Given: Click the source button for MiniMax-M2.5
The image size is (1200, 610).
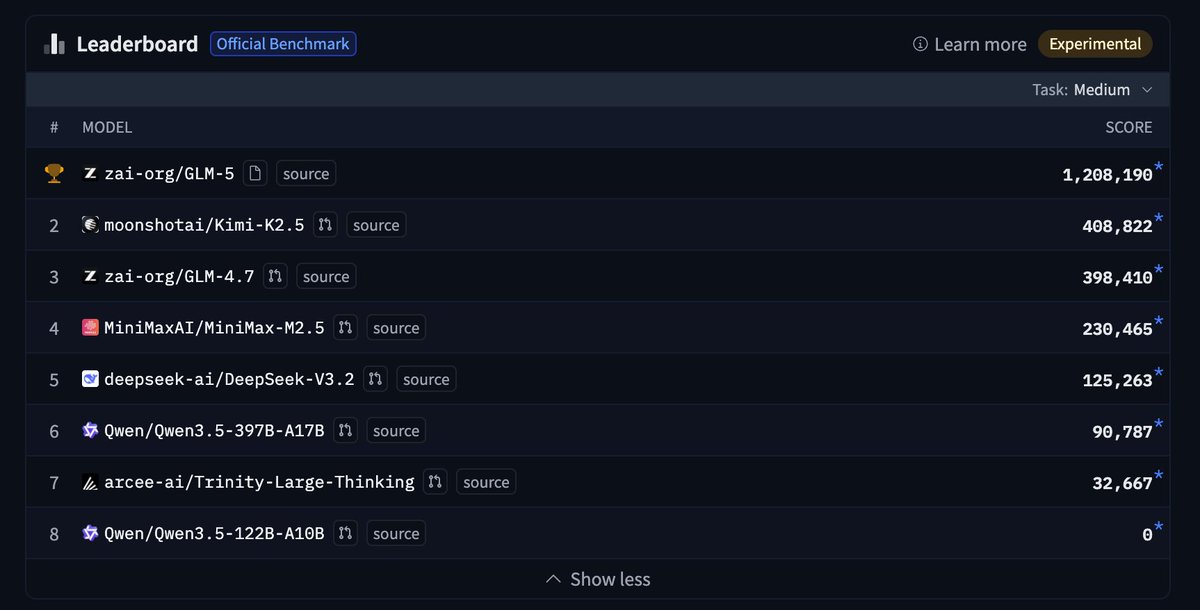Looking at the screenshot, I should click(396, 328).
